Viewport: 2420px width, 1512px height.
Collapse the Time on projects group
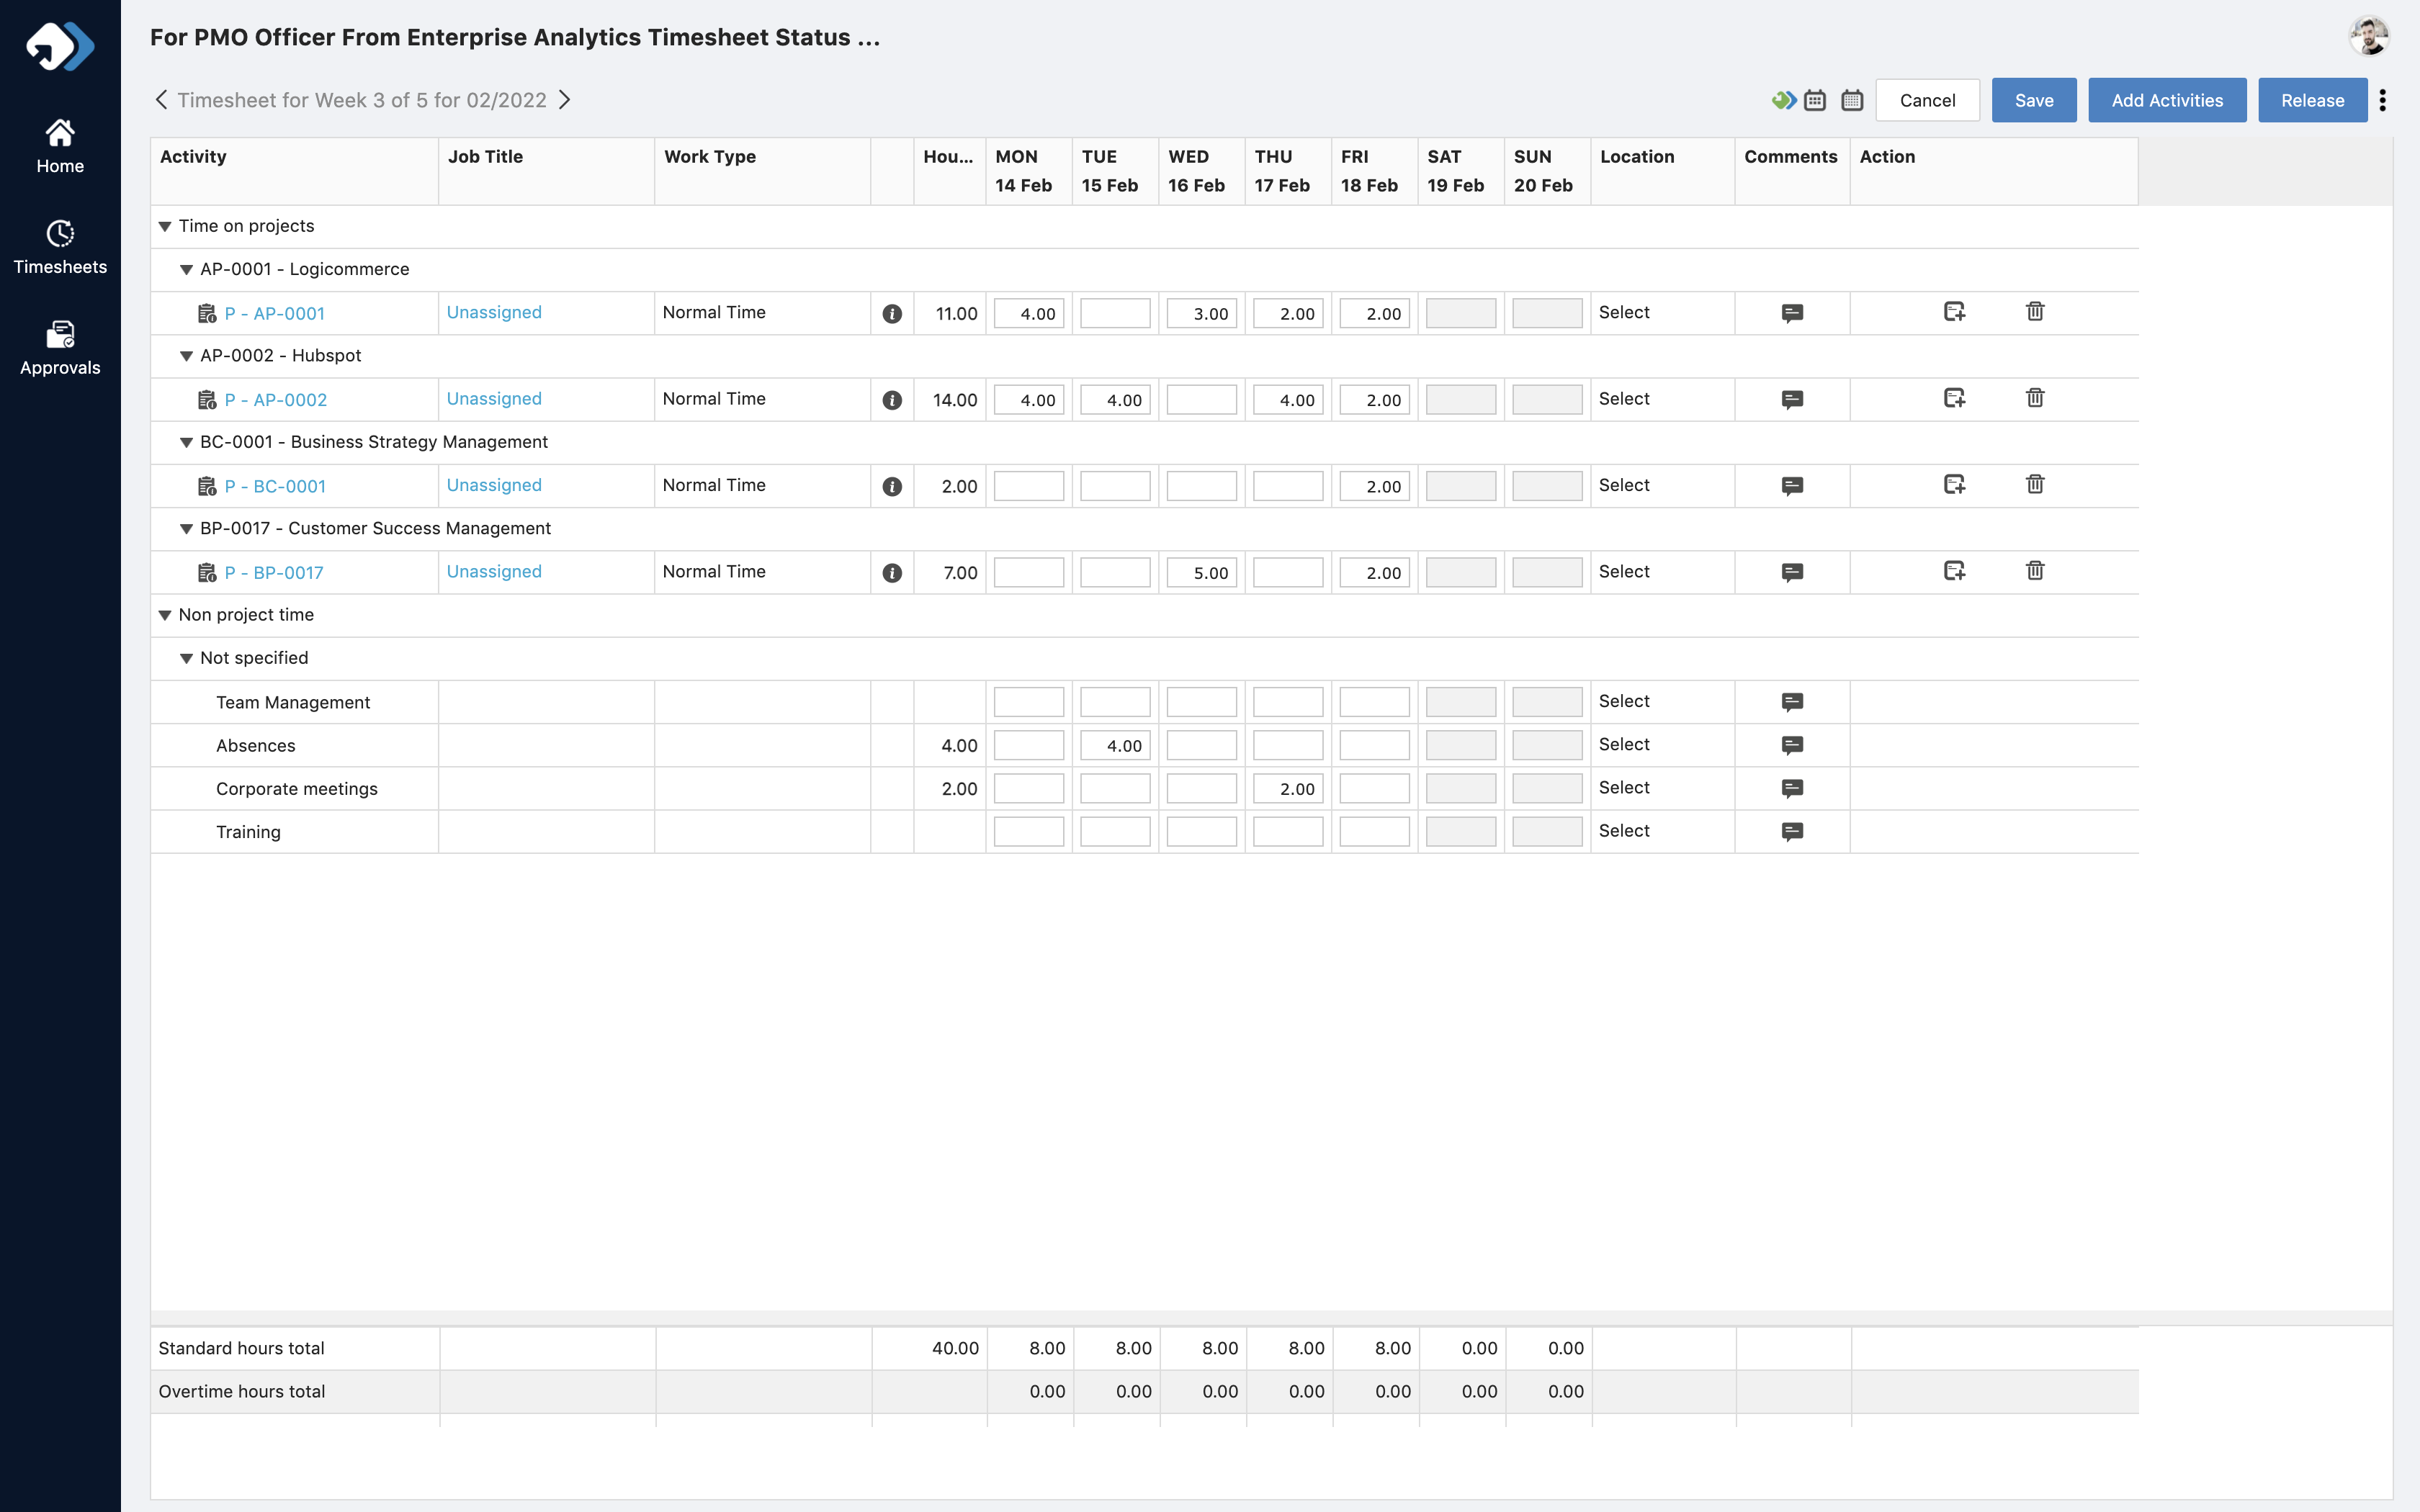click(165, 227)
